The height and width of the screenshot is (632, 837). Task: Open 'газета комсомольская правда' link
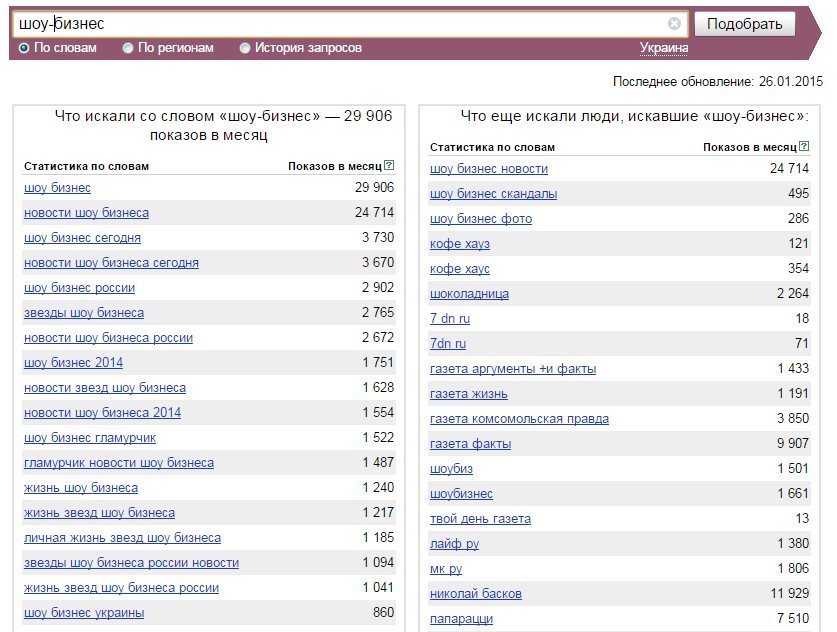click(519, 420)
